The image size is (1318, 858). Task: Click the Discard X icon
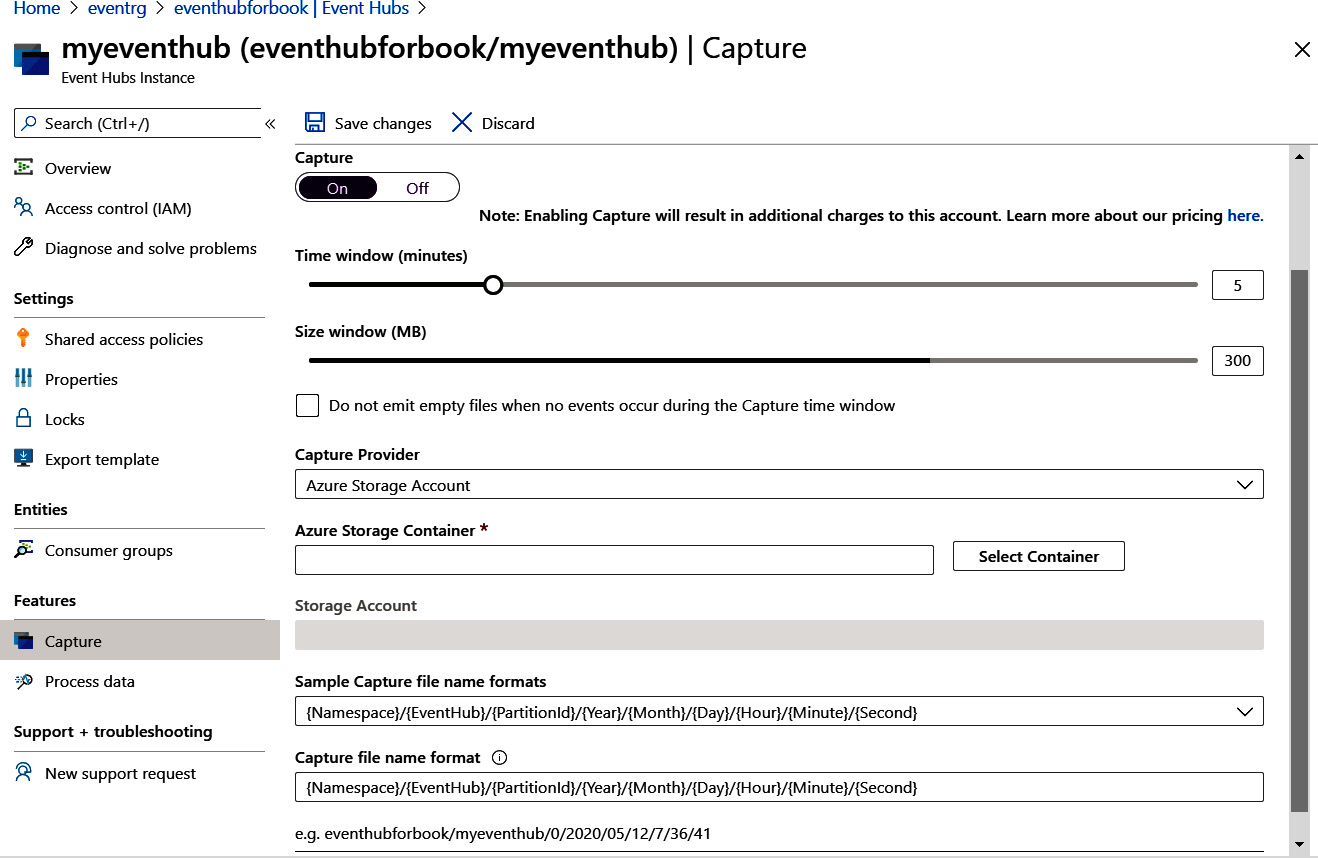coord(462,122)
